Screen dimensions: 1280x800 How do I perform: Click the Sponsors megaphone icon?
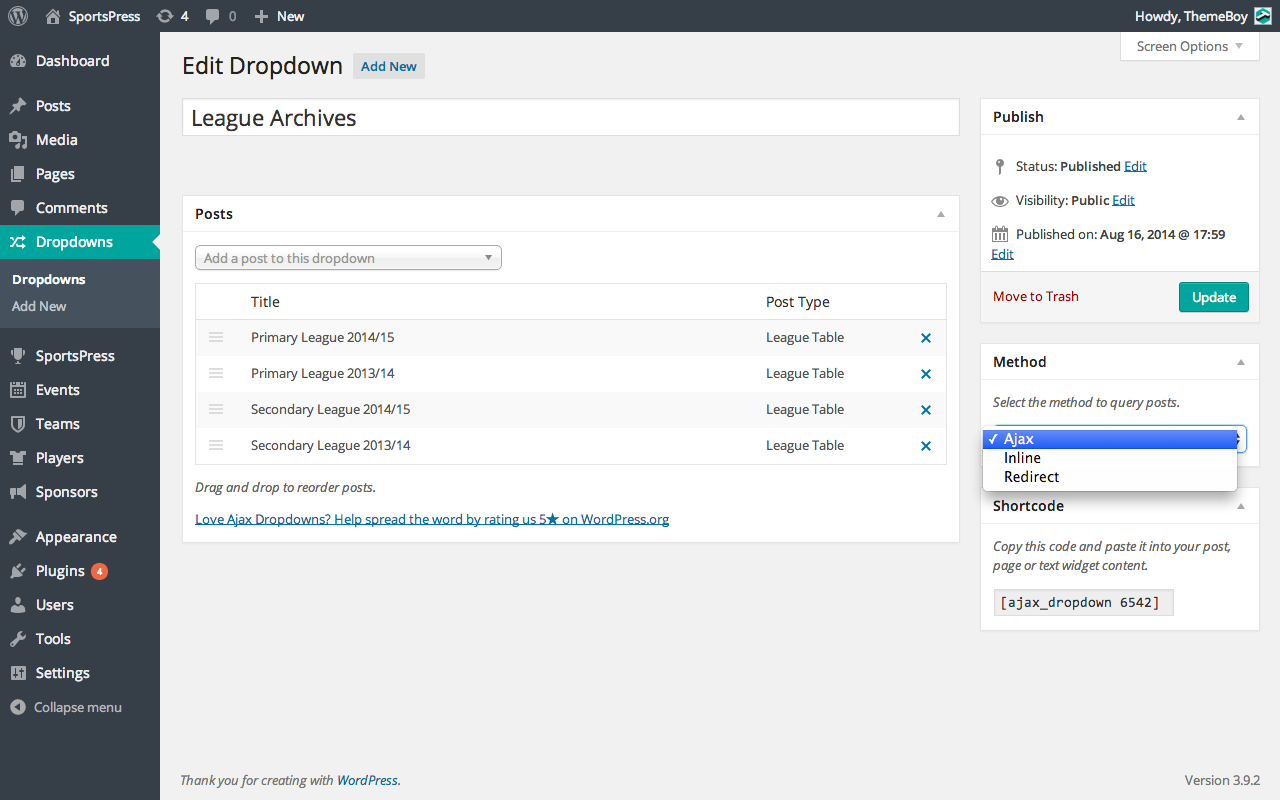pos(18,492)
